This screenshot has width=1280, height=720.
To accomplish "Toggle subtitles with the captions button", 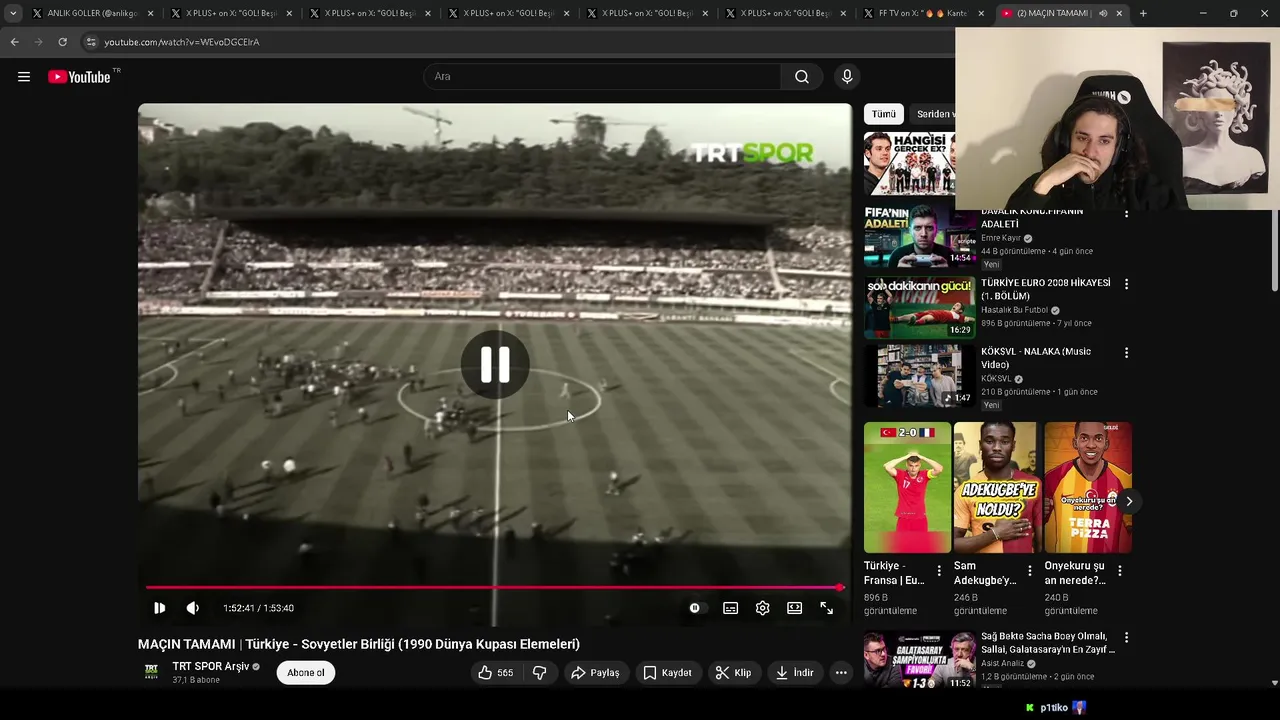I will [731, 608].
